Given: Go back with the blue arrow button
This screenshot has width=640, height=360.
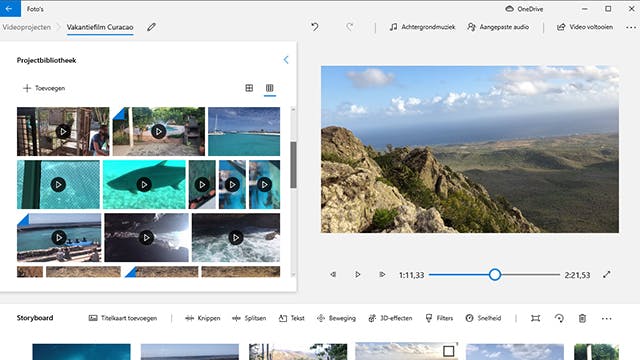Looking at the screenshot, I should 10,9.
